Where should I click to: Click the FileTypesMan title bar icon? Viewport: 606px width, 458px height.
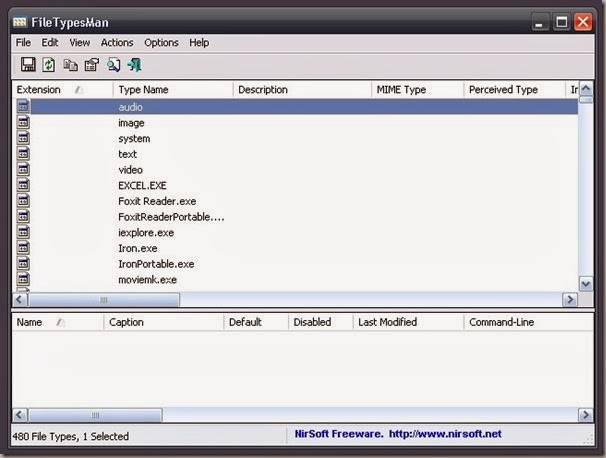pyautogui.click(x=20, y=22)
